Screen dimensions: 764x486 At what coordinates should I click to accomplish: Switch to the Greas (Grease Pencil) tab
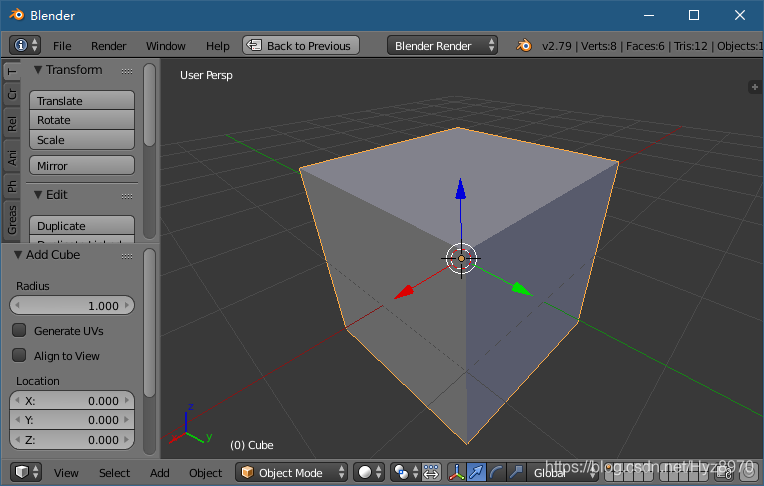11,220
